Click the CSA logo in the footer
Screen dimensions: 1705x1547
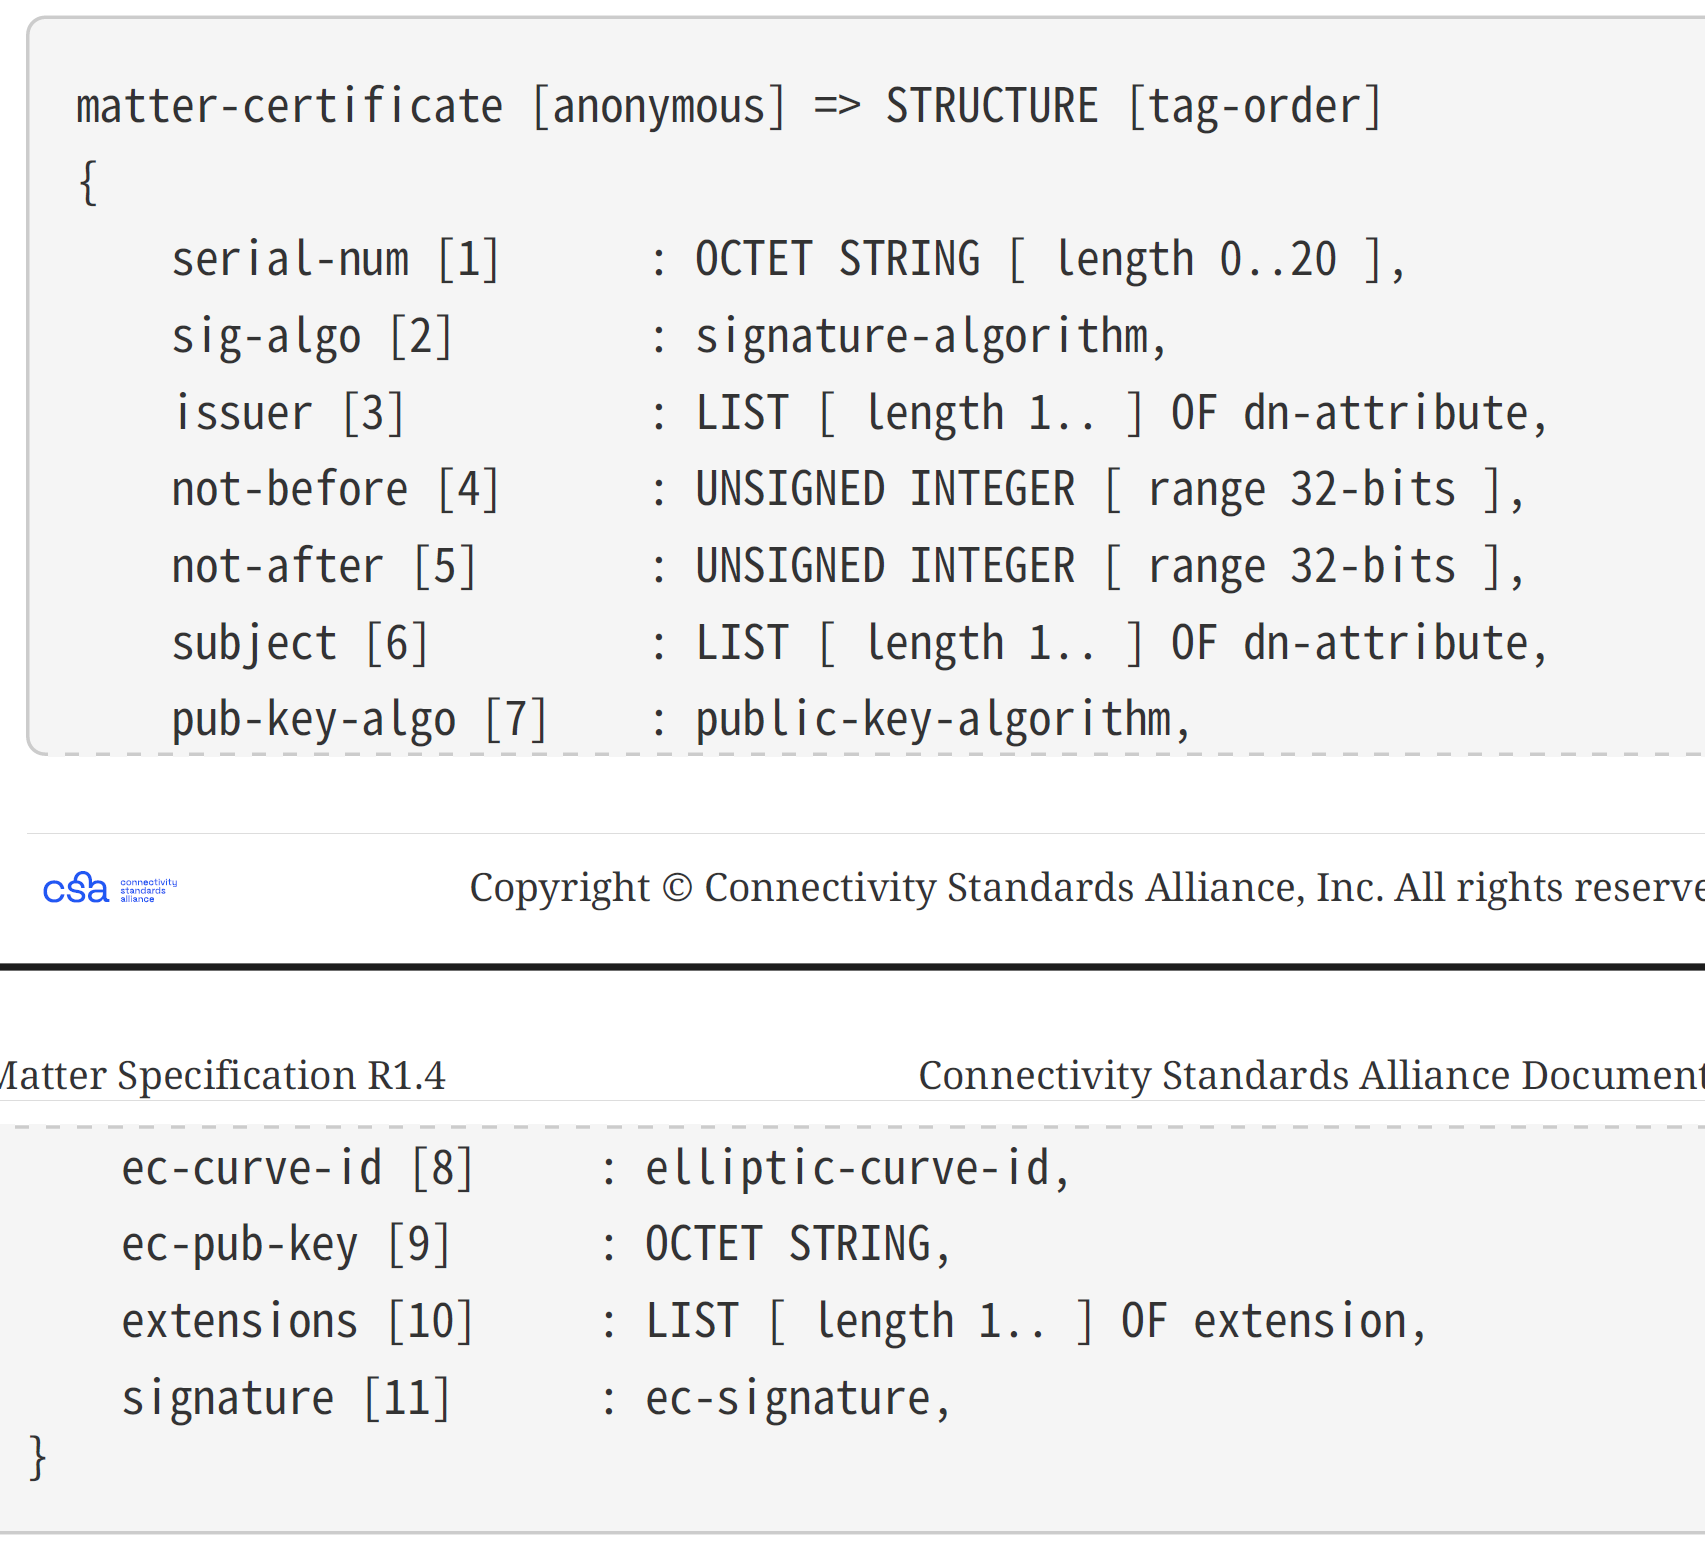[109, 888]
